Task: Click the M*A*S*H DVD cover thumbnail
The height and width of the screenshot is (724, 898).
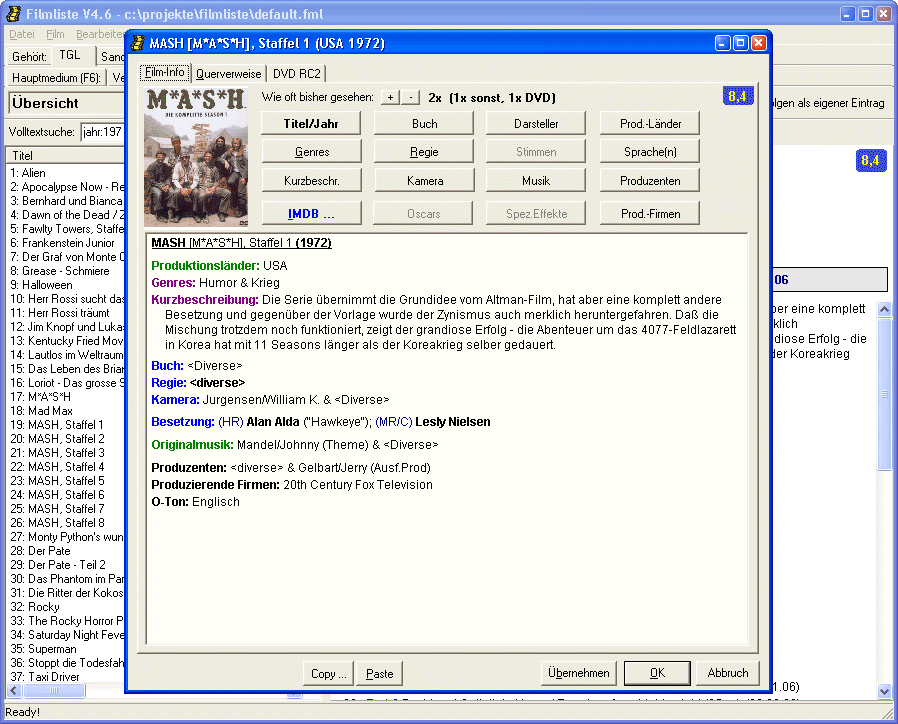Action: tap(196, 157)
